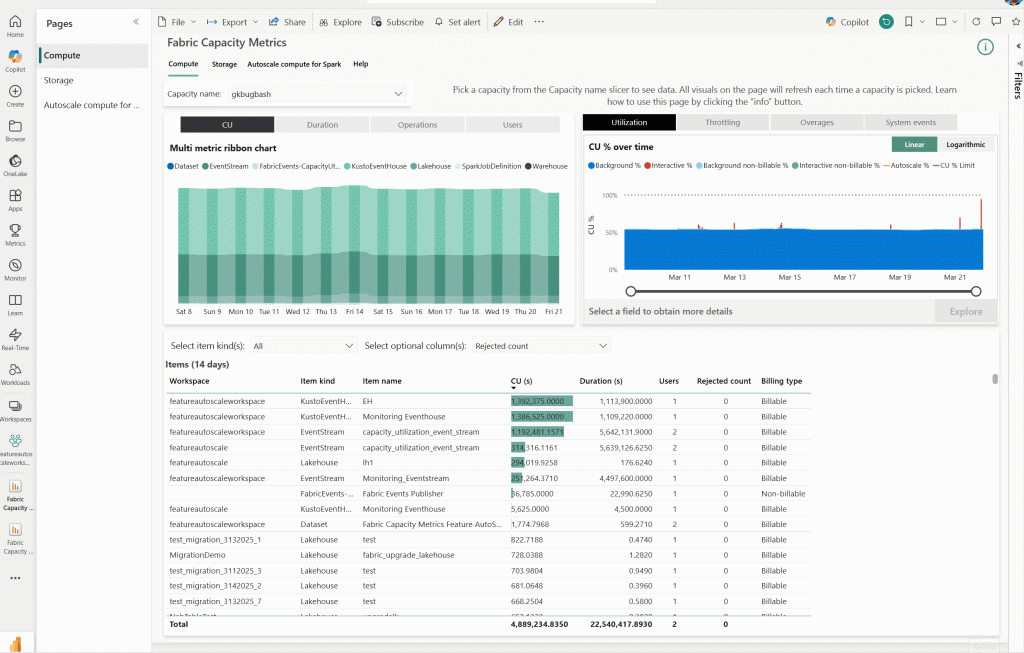Switch ribbon chart to Duration tab

click(x=322, y=125)
